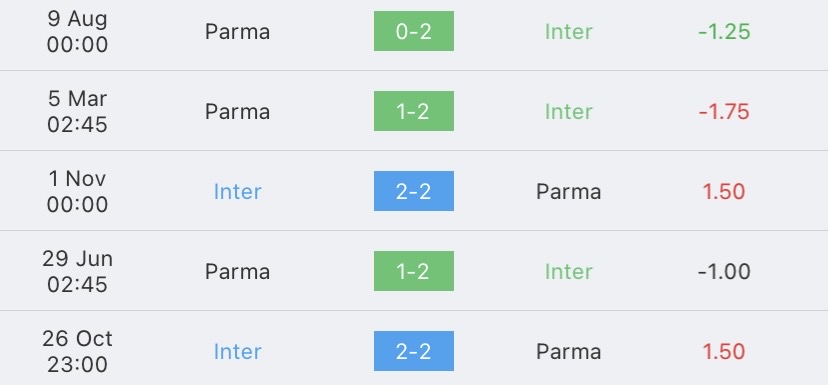Select away team Parma in 1 Nov match
Viewport: 828px width, 385px height.
569,192
